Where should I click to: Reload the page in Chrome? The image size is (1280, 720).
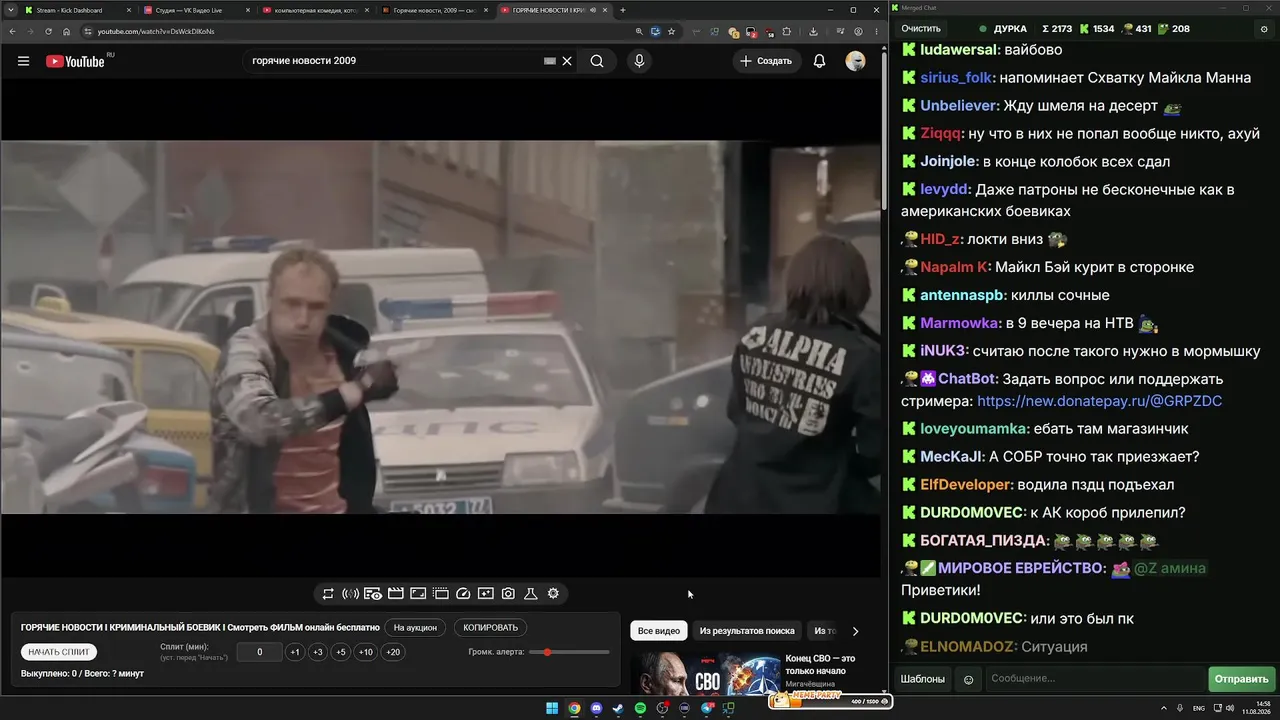48,31
